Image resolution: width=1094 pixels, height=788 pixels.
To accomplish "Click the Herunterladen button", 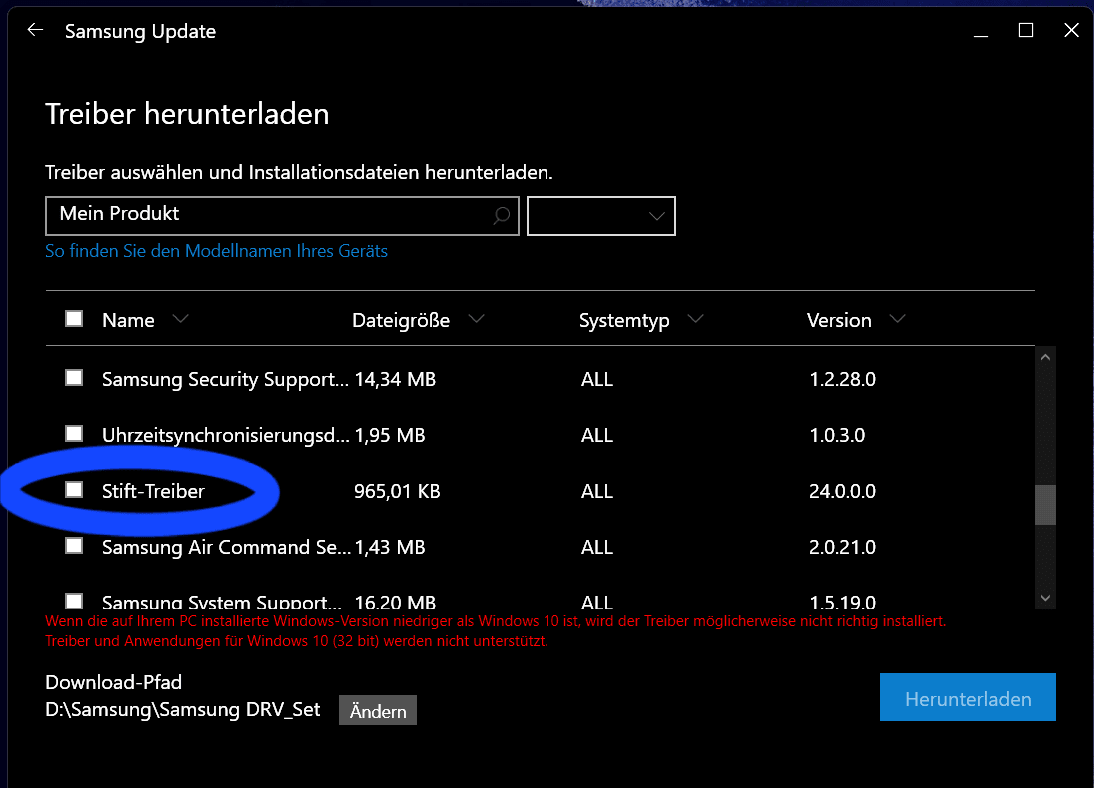I will [968, 697].
